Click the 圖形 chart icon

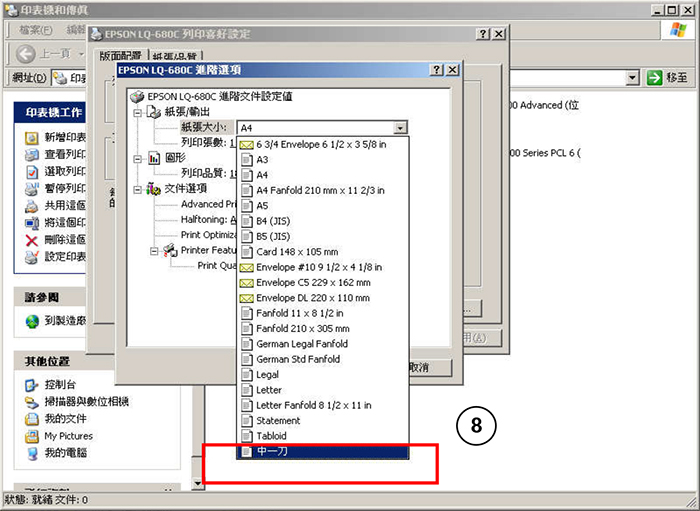click(154, 158)
